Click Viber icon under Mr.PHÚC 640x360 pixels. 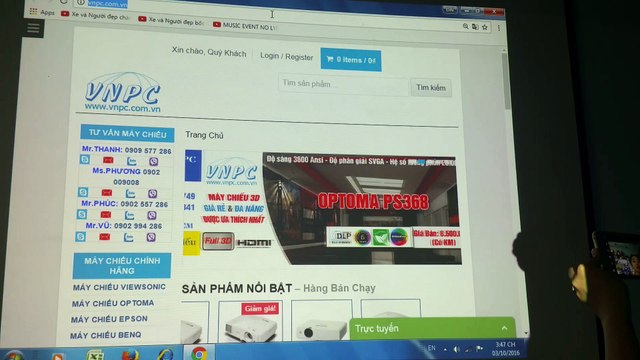coord(152,216)
